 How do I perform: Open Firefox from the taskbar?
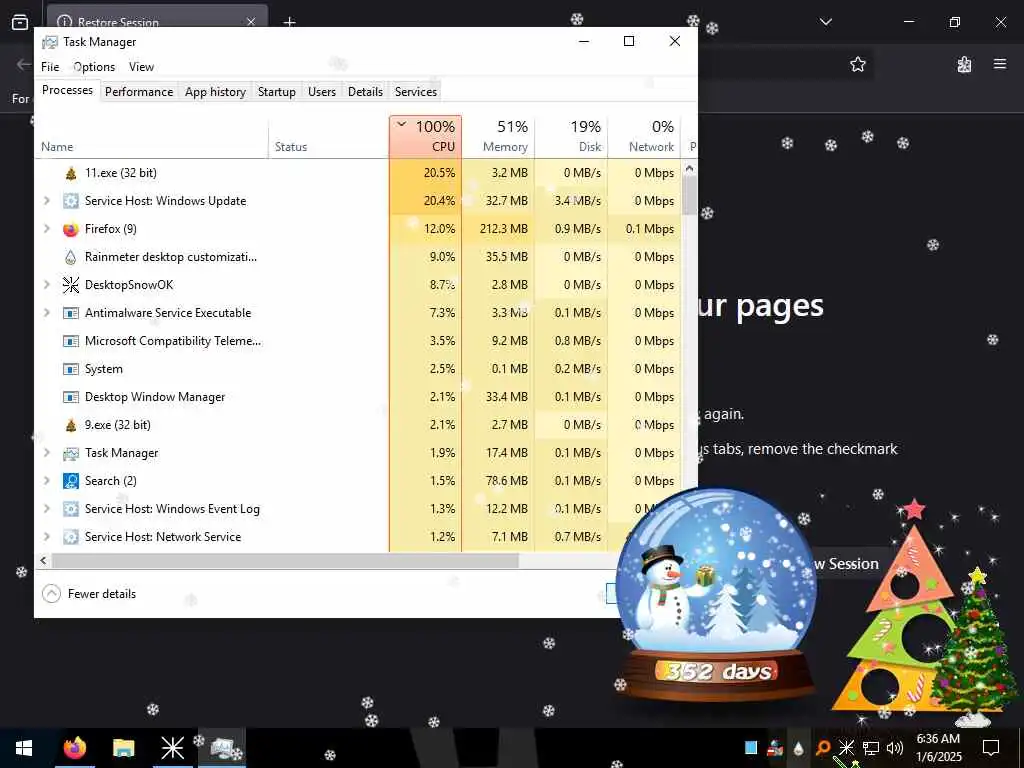(x=74, y=748)
